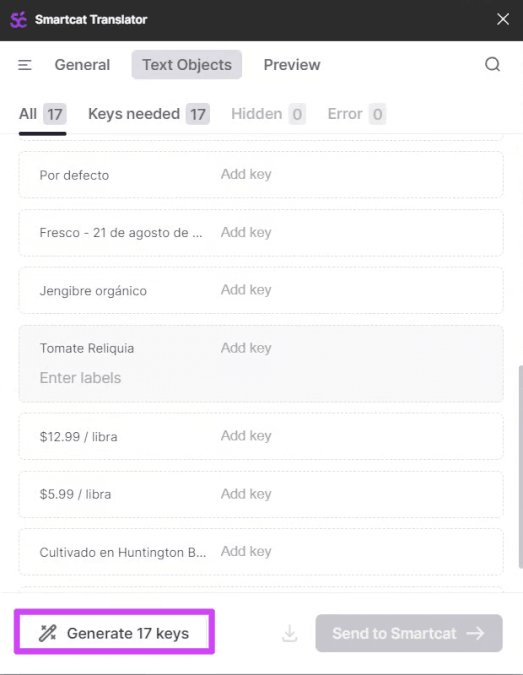Click Add key for Por defecto
This screenshot has height=675, width=523.
pyautogui.click(x=246, y=174)
